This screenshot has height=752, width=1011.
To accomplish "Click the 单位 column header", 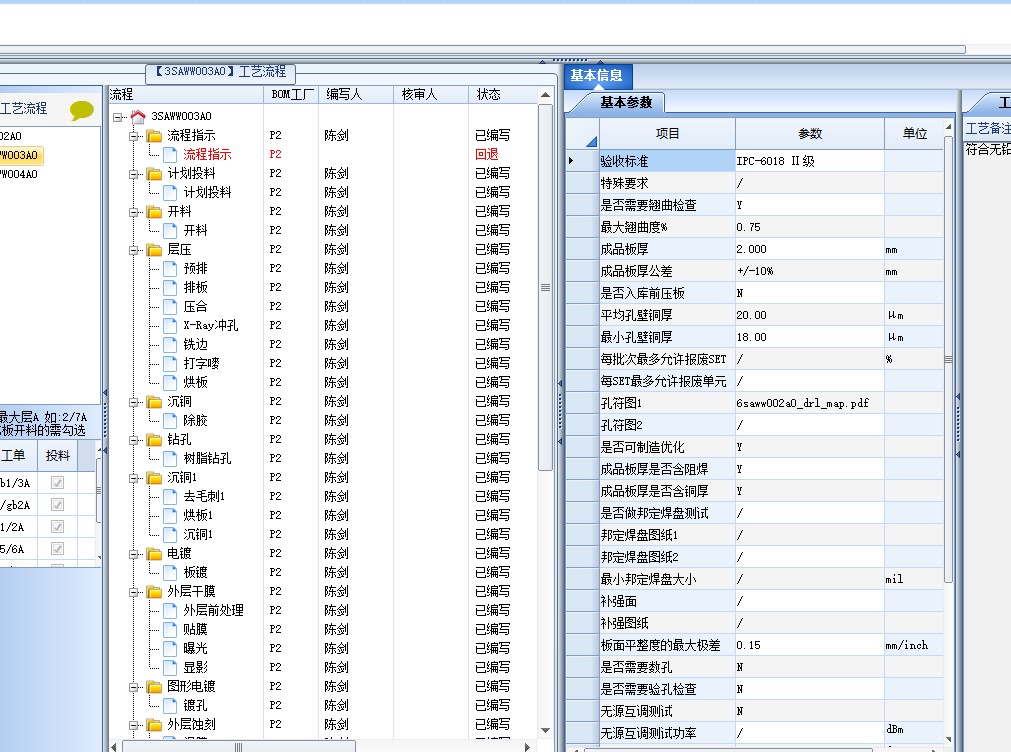I will 914,134.
